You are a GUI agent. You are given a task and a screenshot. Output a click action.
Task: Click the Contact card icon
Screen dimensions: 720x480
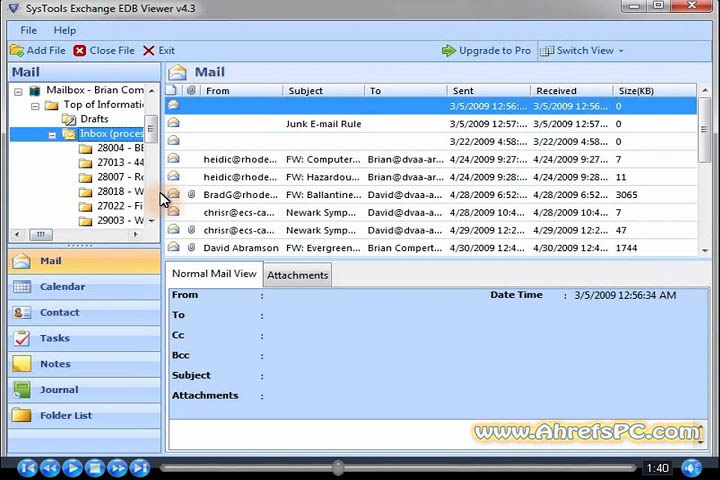coord(22,313)
